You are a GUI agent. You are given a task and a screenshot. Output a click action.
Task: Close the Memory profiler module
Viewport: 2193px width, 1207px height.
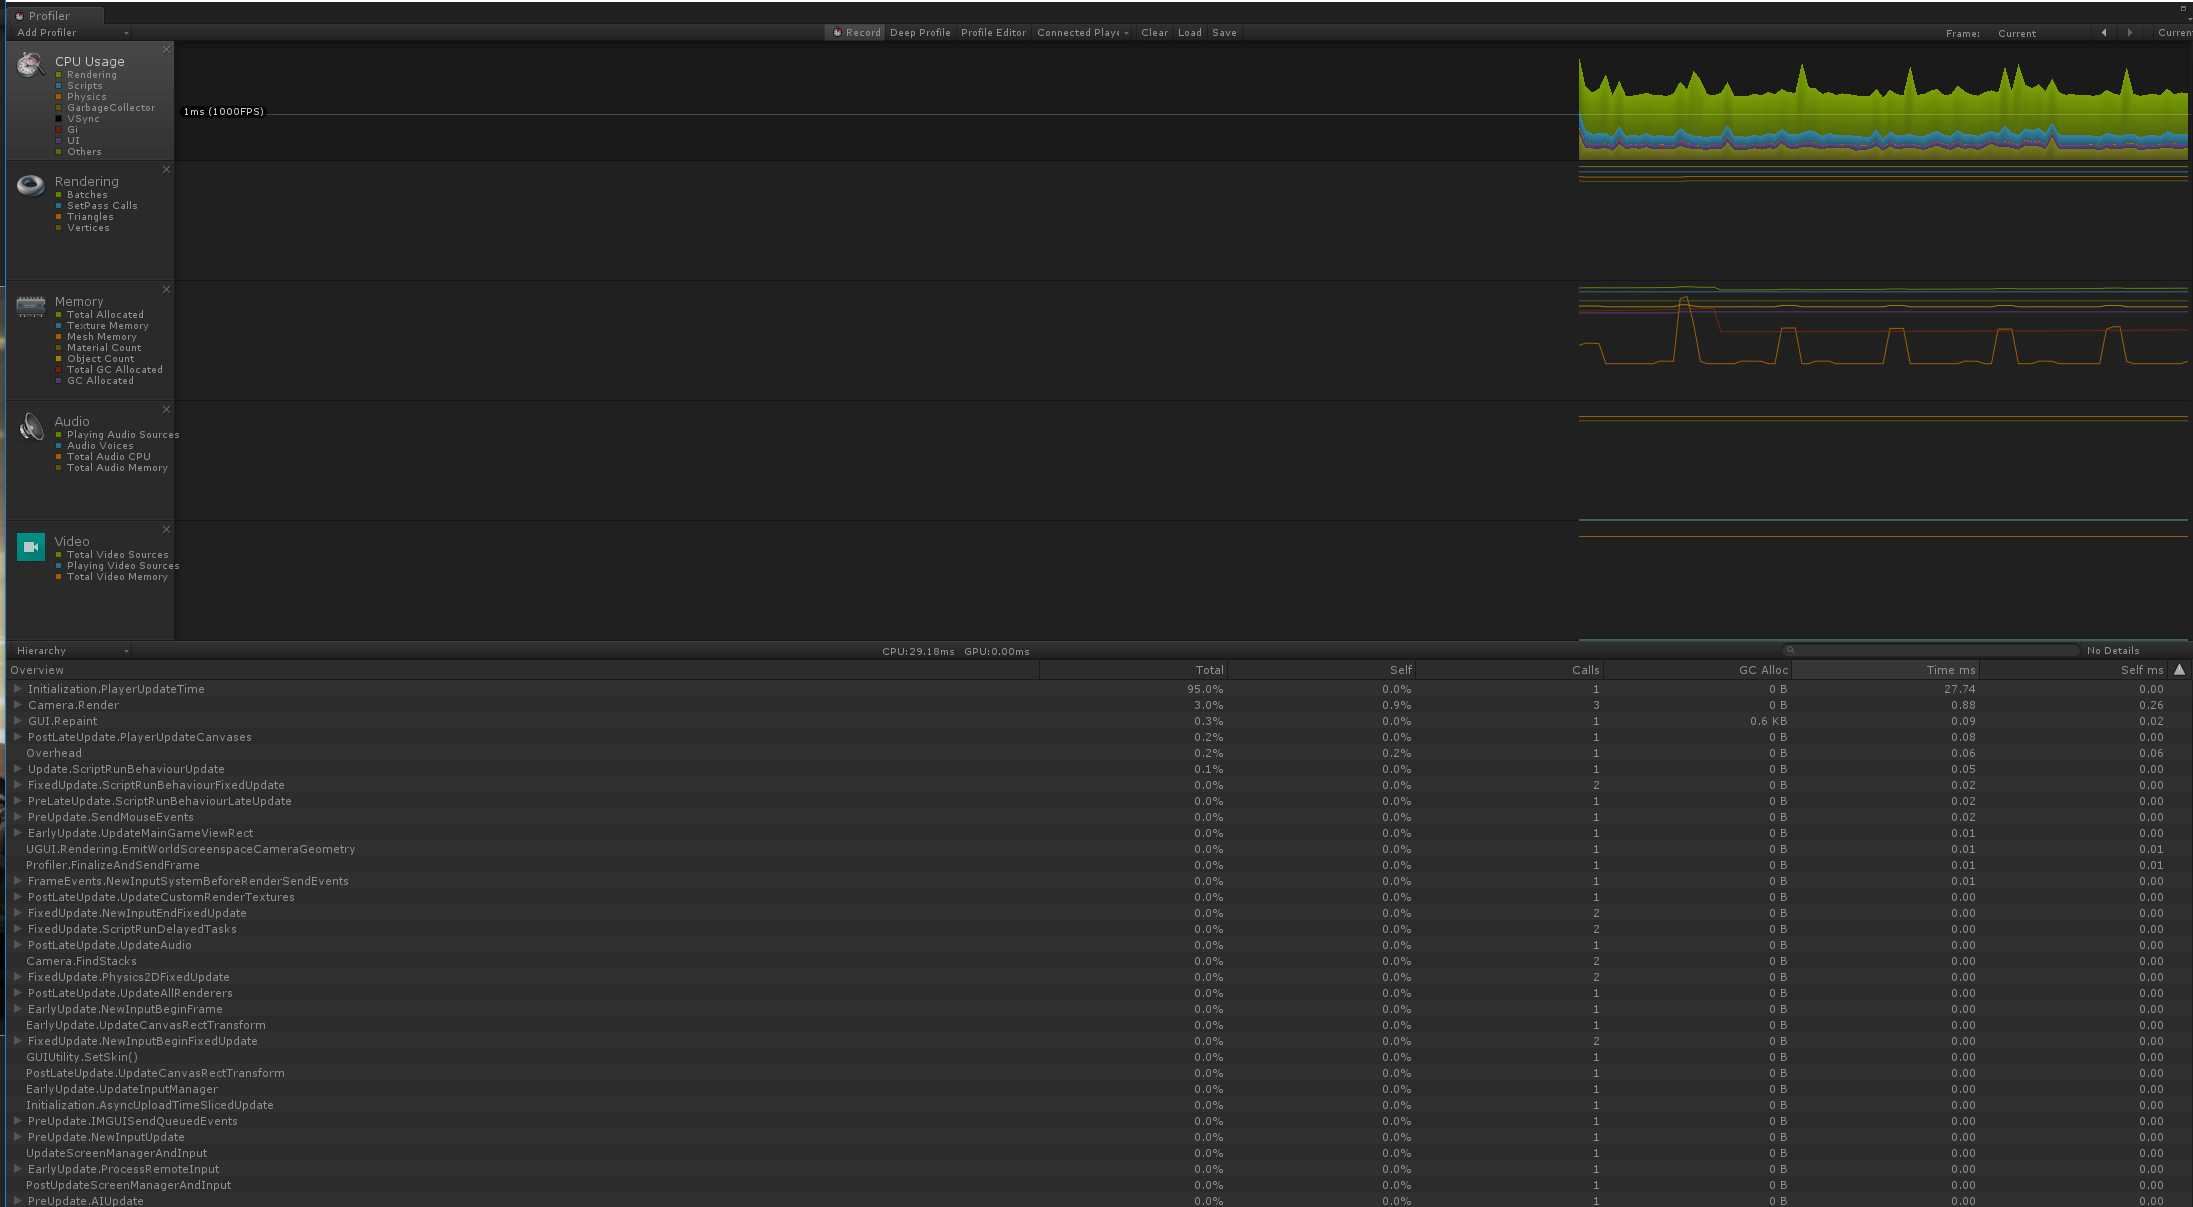pos(166,289)
